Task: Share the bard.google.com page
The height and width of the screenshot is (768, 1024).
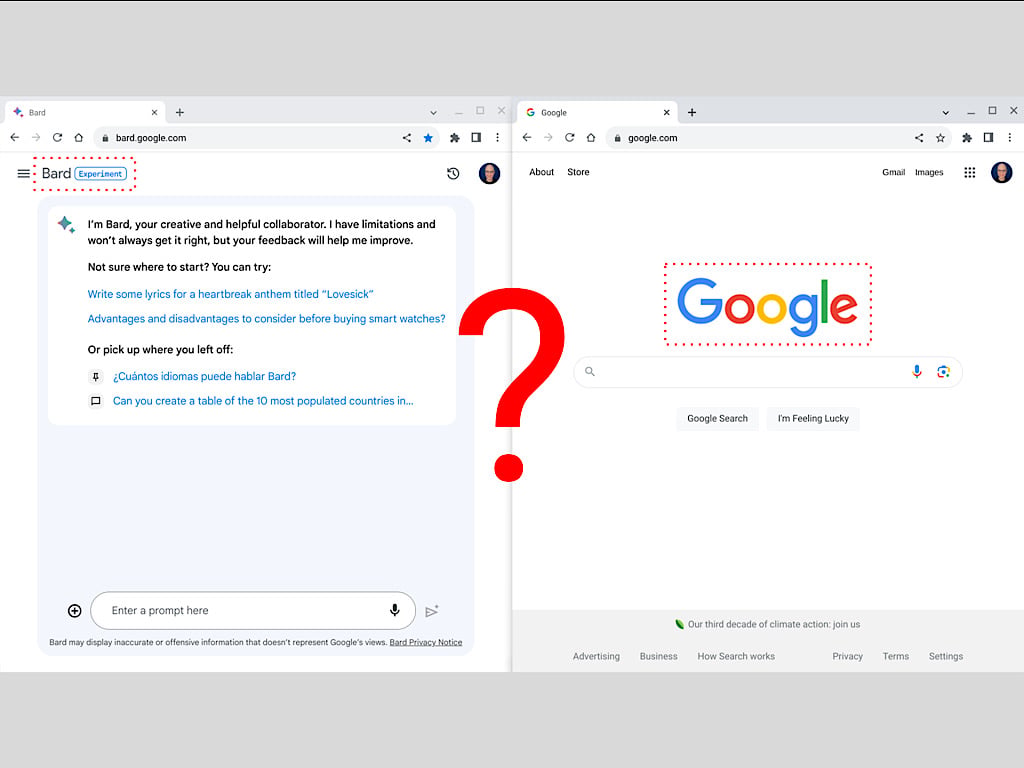Action: point(407,138)
